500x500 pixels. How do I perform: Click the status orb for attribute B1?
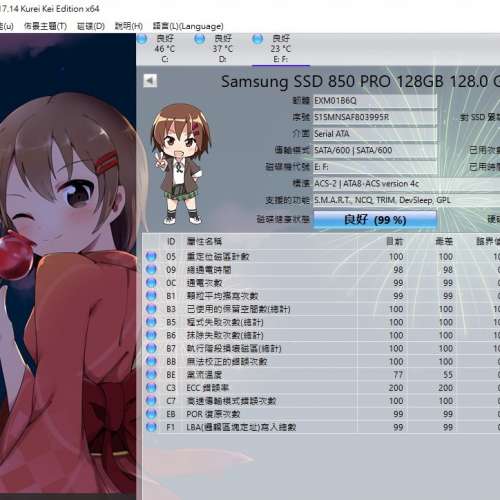[x=151, y=296]
